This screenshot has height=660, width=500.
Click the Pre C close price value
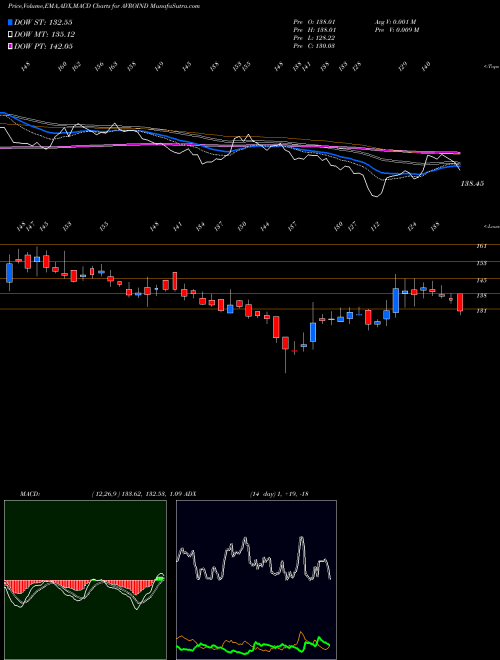click(327, 45)
